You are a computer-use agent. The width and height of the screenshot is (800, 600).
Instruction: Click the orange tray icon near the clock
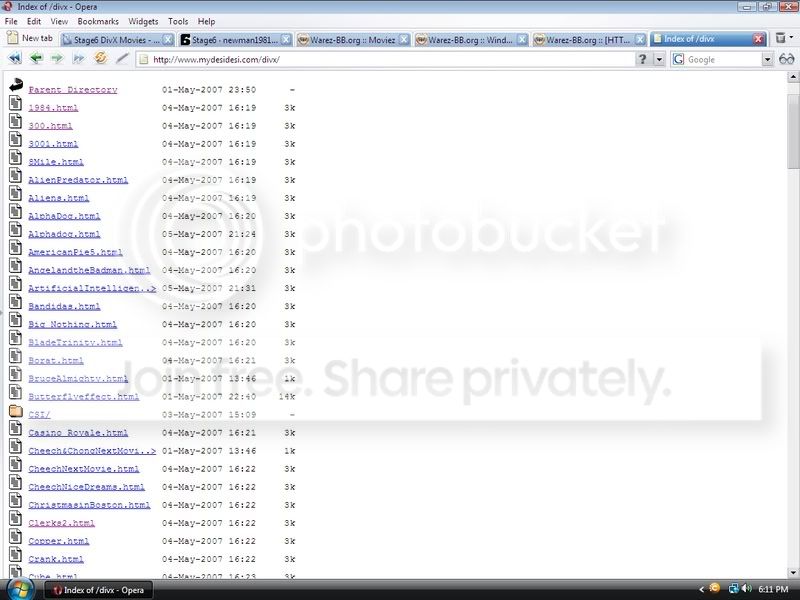714,588
